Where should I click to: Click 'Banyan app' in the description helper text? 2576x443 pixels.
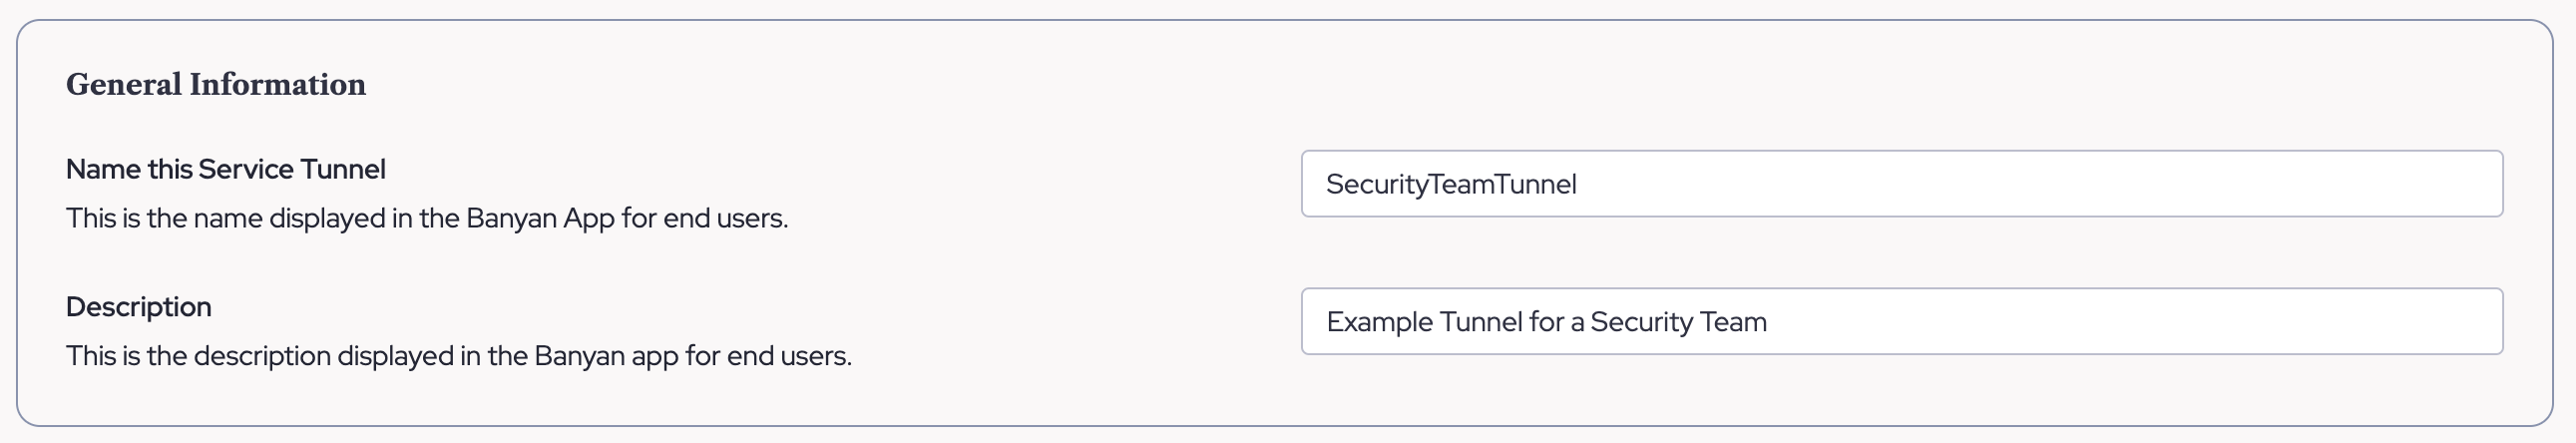tap(606, 357)
